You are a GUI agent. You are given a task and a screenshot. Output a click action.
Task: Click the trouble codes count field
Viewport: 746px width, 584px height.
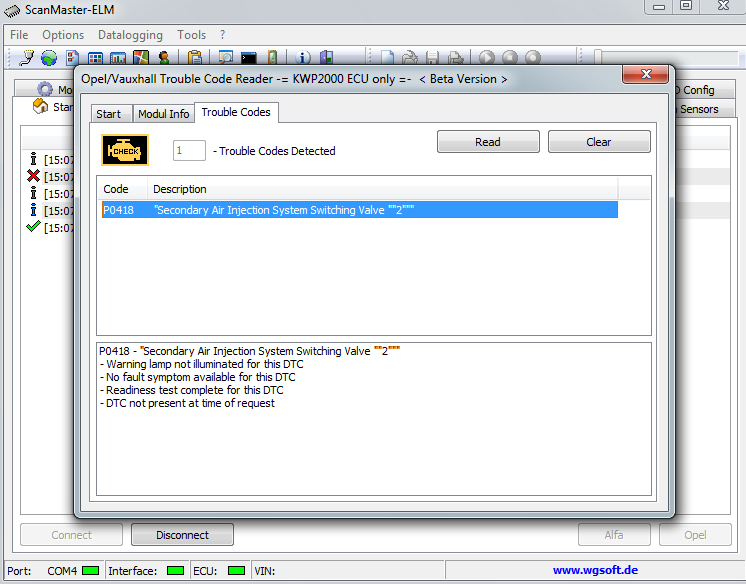[x=189, y=150]
